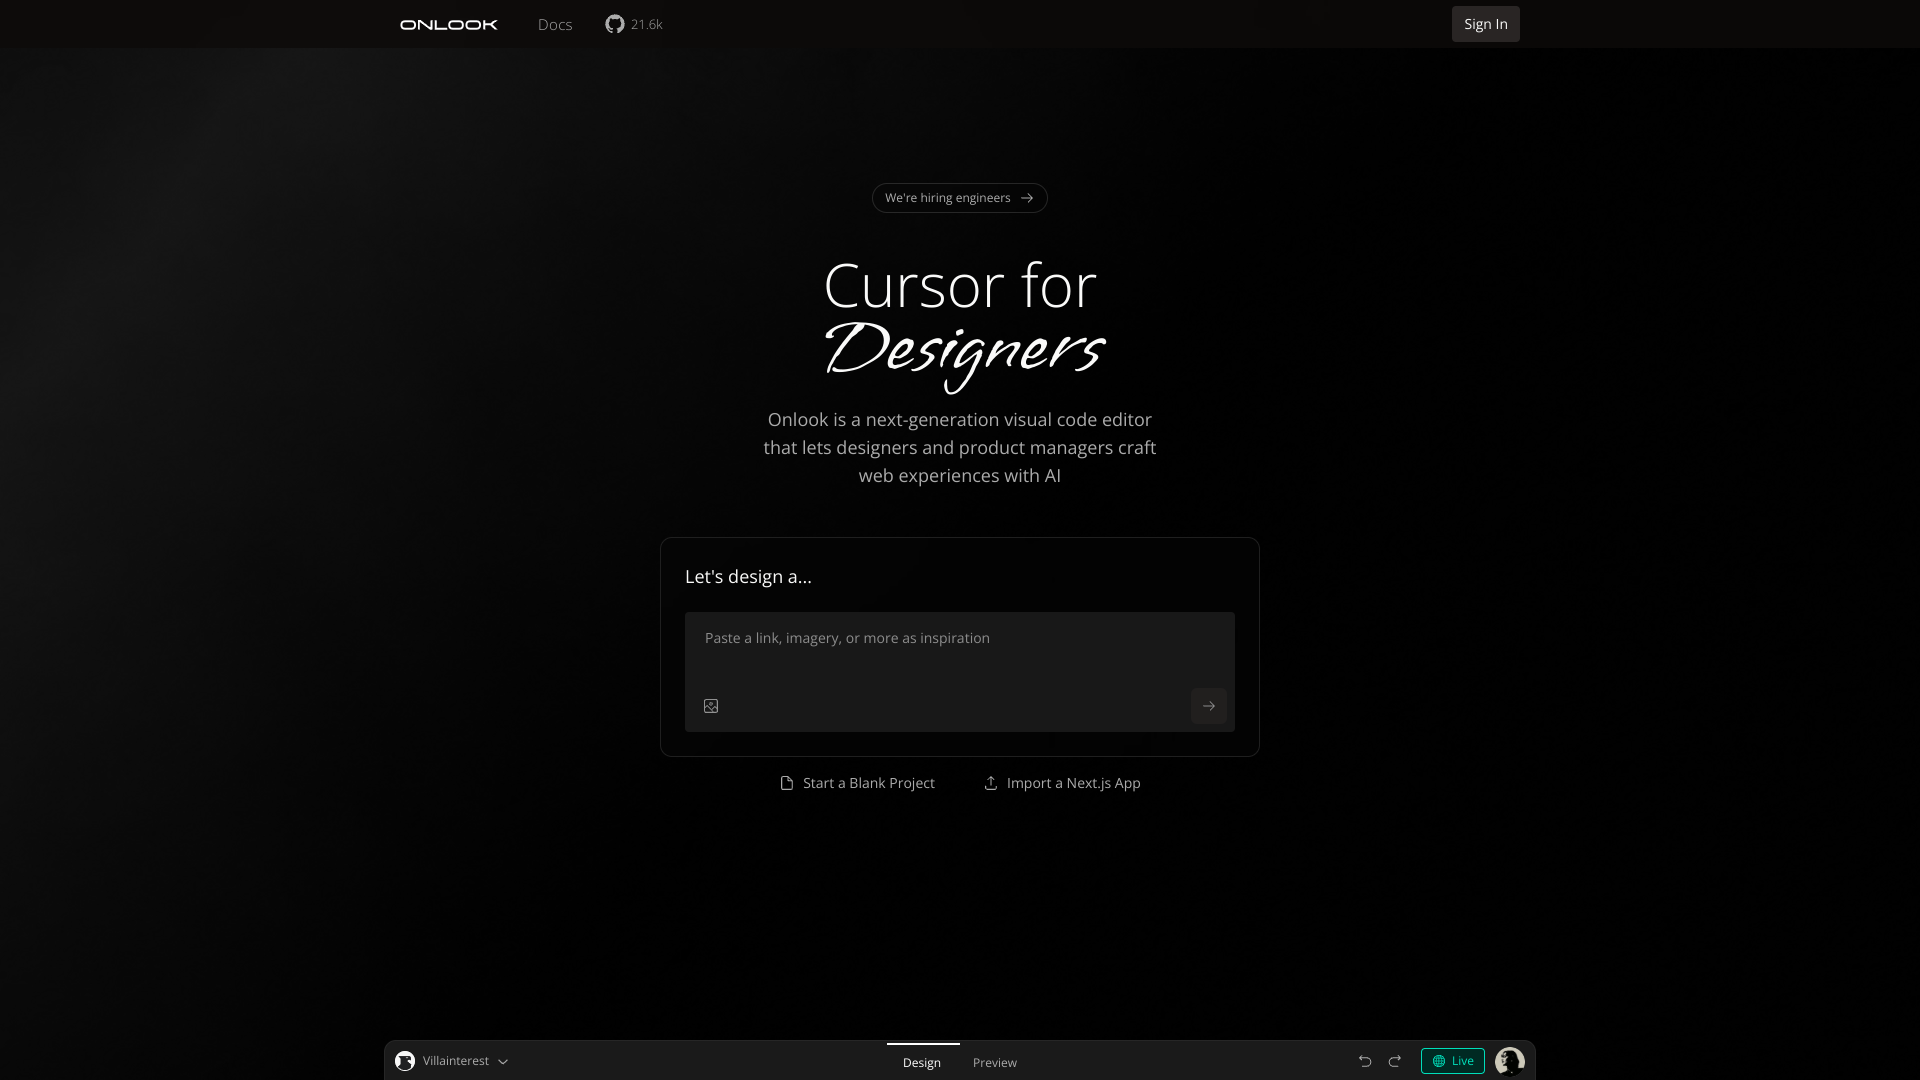Click the redo arrow icon
Viewport: 1920px width, 1080px height.
tap(1395, 1061)
